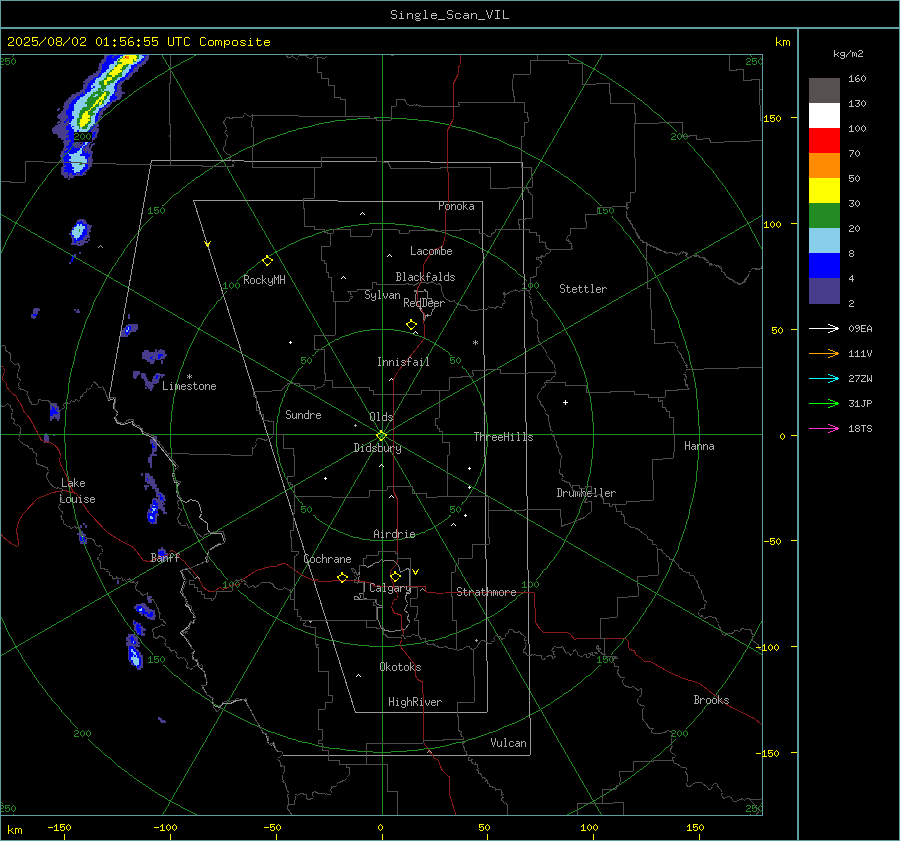Pick the green 20-30 legend swatch
900x841 pixels.
click(824, 216)
